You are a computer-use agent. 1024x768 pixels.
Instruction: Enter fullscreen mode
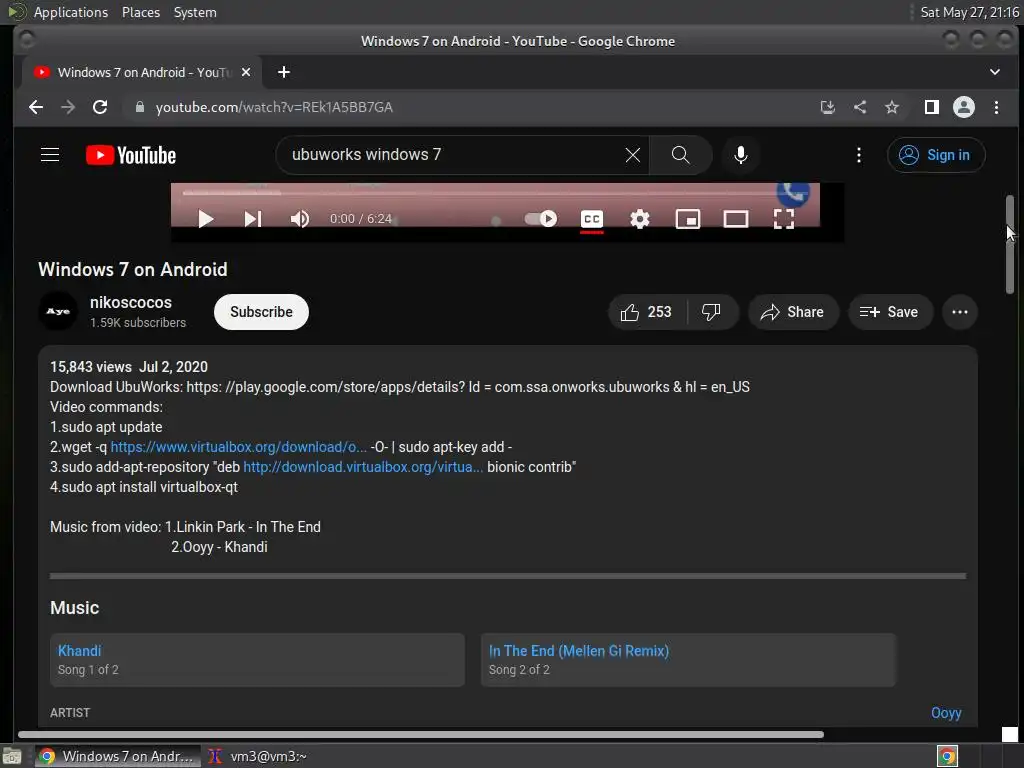[x=784, y=219]
